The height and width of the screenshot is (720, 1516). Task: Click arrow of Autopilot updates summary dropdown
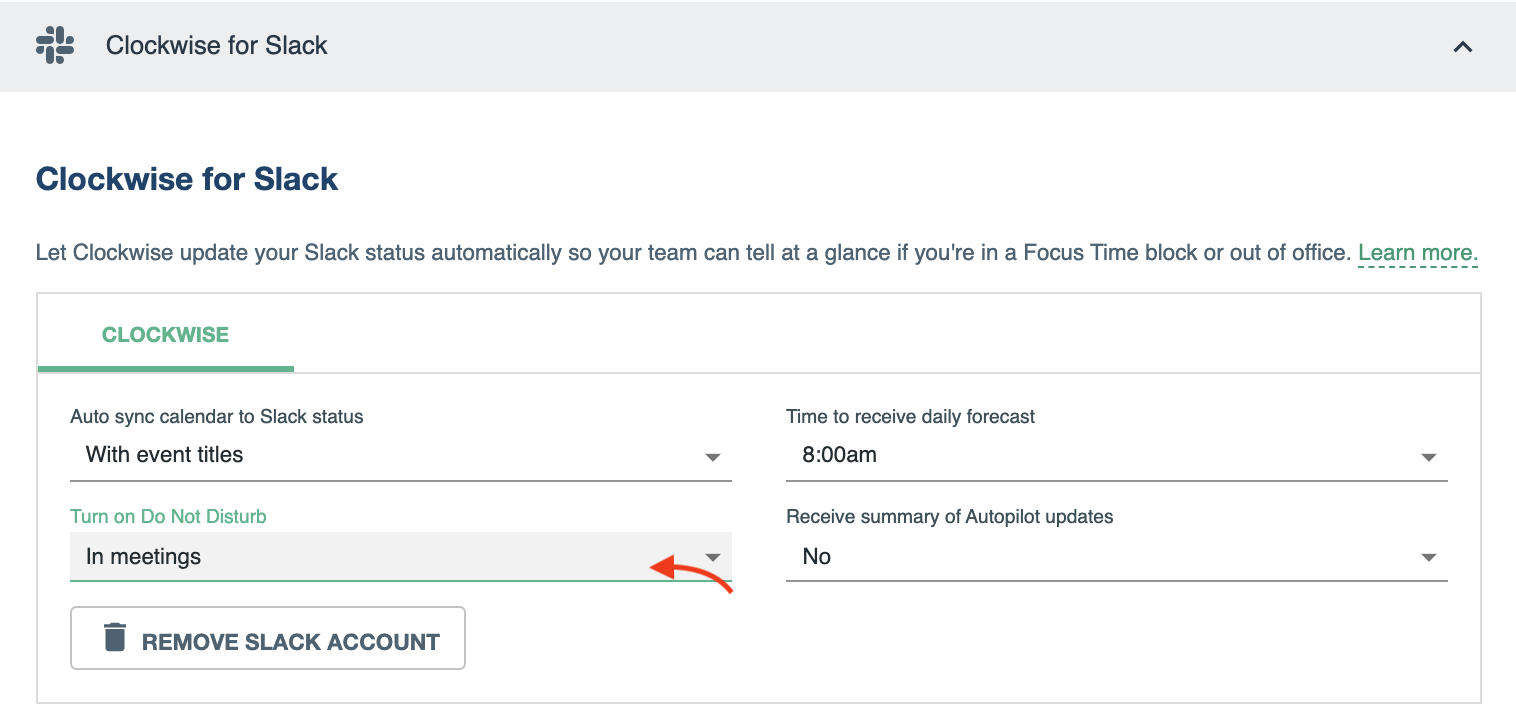tap(1428, 558)
